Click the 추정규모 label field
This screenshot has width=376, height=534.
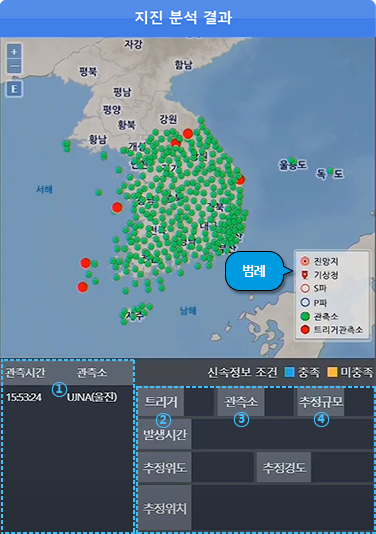[x=320, y=402]
